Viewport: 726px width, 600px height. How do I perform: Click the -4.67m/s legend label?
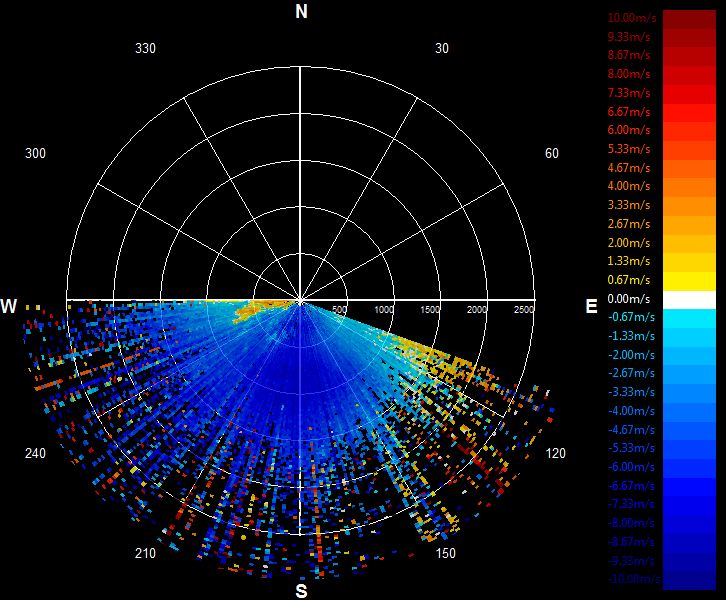631,430
